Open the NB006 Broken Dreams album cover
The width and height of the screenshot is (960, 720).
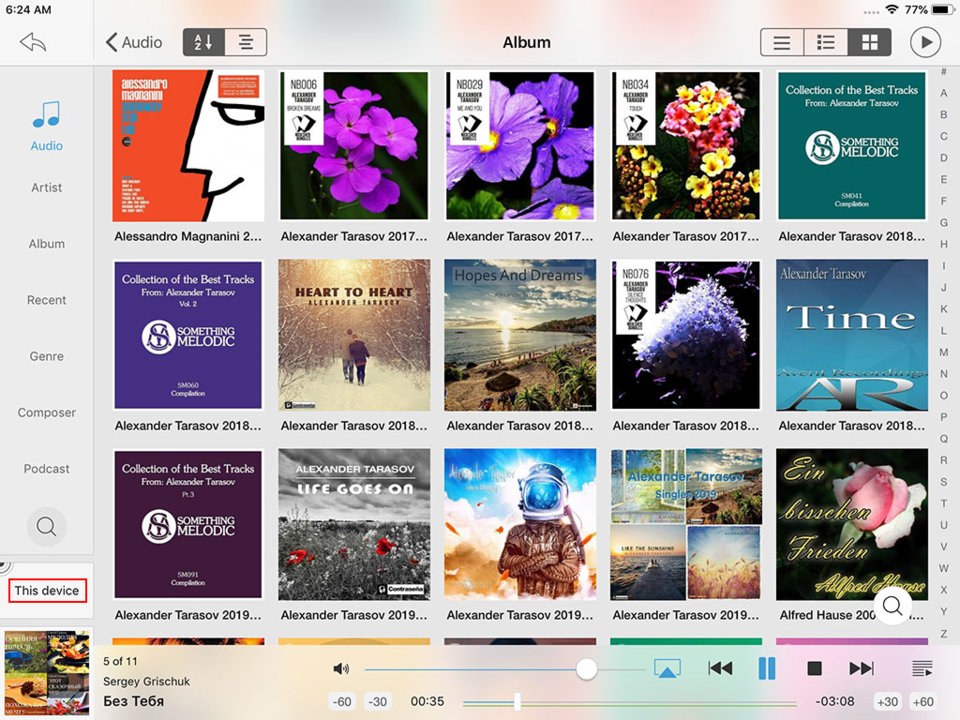click(354, 146)
